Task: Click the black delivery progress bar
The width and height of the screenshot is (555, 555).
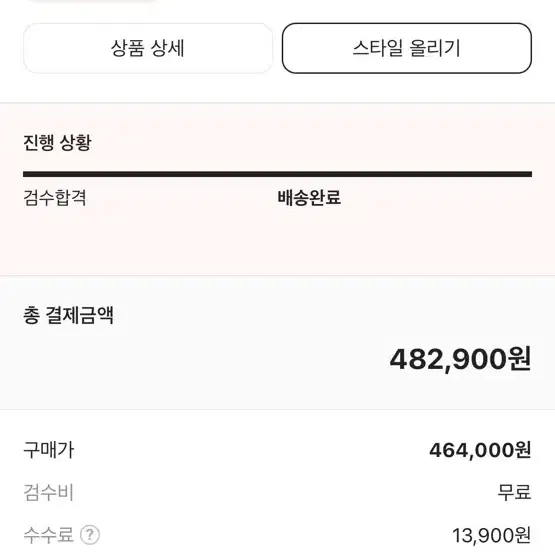Action: click(x=278, y=174)
